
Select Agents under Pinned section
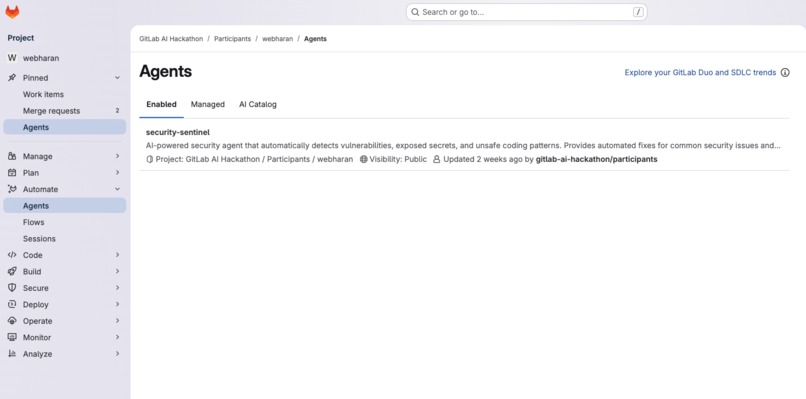coord(64,128)
